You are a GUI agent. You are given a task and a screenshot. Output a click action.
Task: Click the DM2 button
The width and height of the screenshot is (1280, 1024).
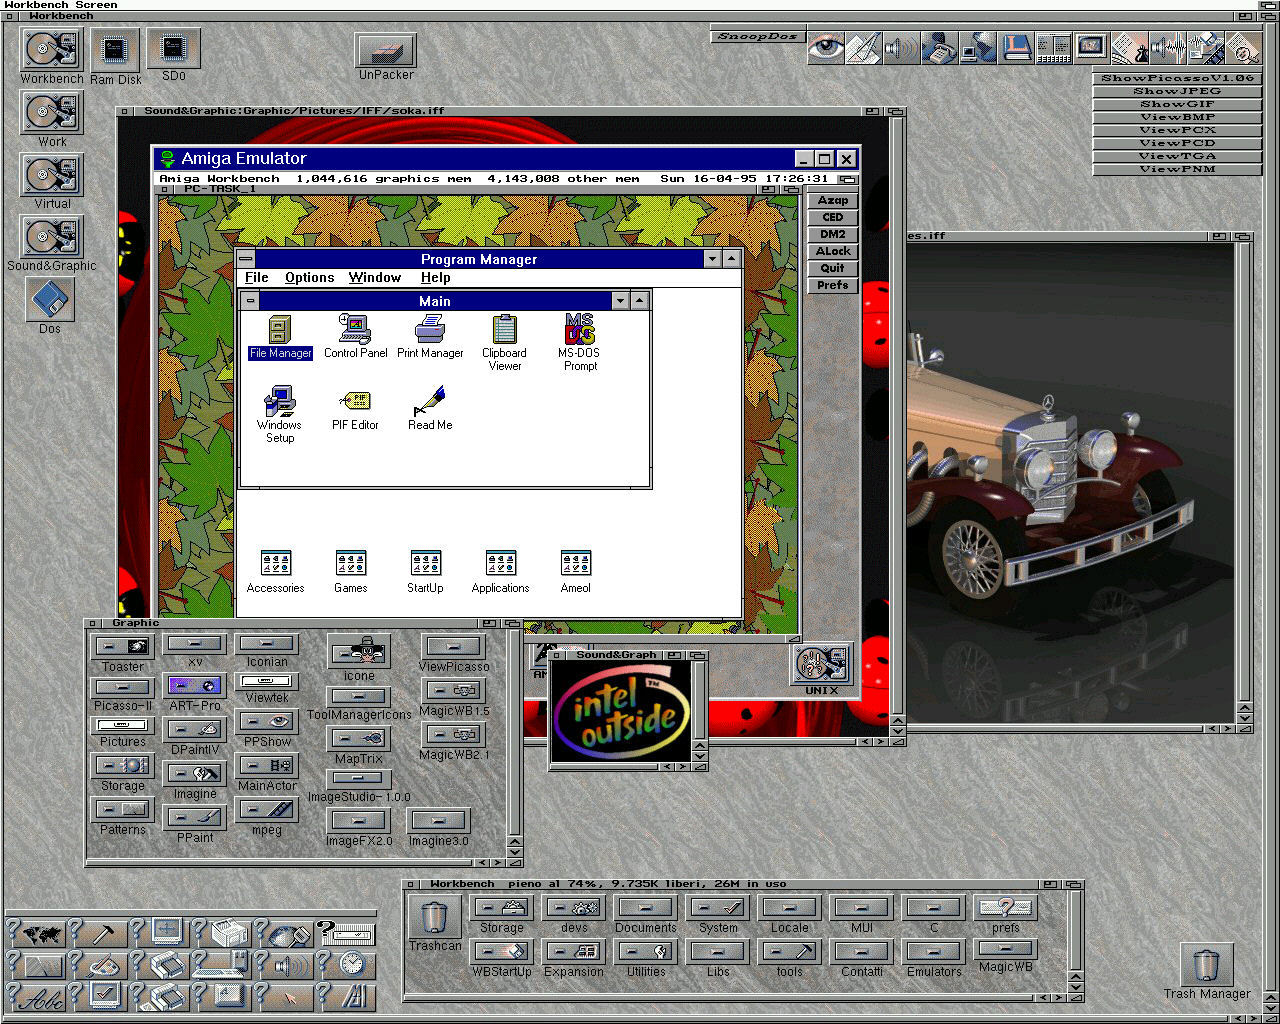tap(833, 234)
